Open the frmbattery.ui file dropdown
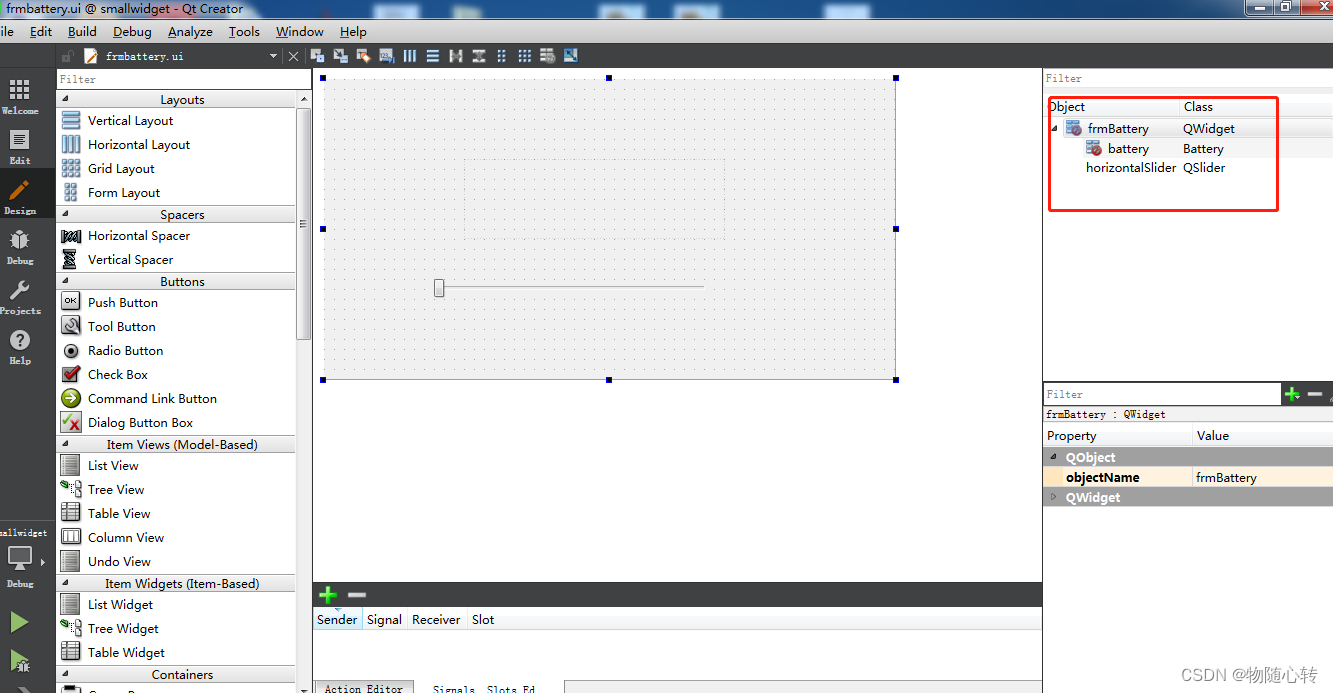Viewport: 1333px width, 693px height. (x=273, y=56)
